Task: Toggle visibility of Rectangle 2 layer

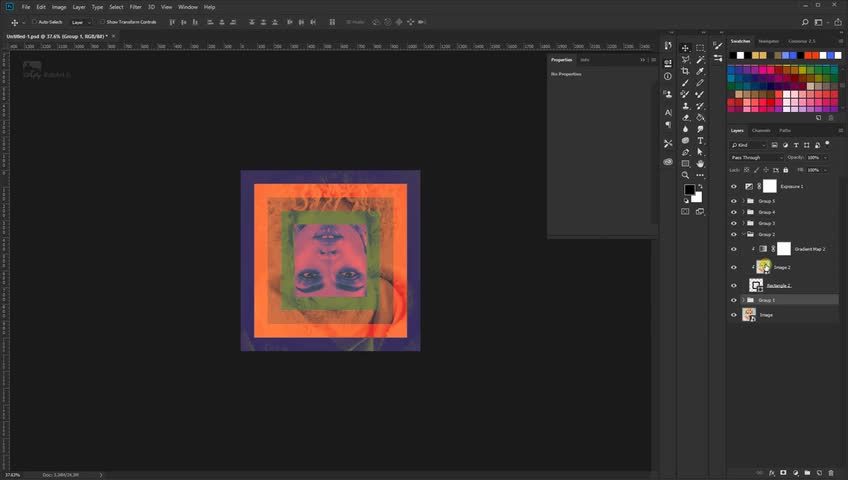Action: 734,285
